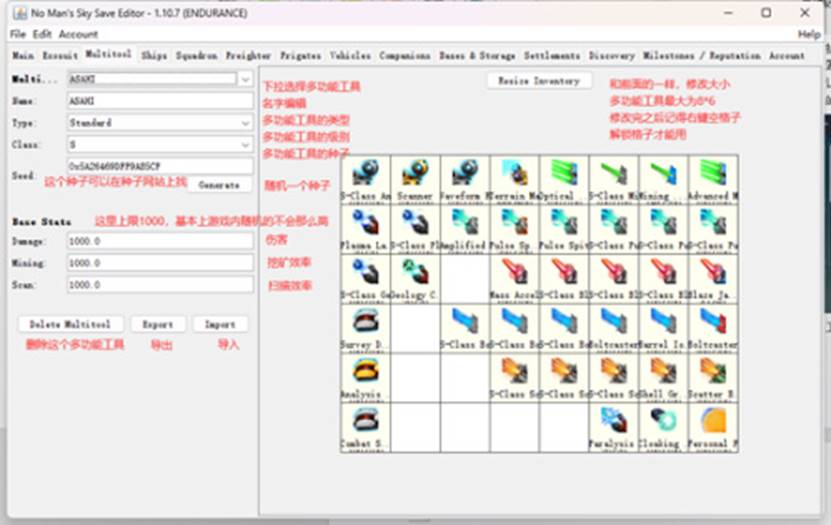Screen dimensions: 831x525
Task: Select the Waveform Recycler slot icon
Action: click(x=465, y=179)
